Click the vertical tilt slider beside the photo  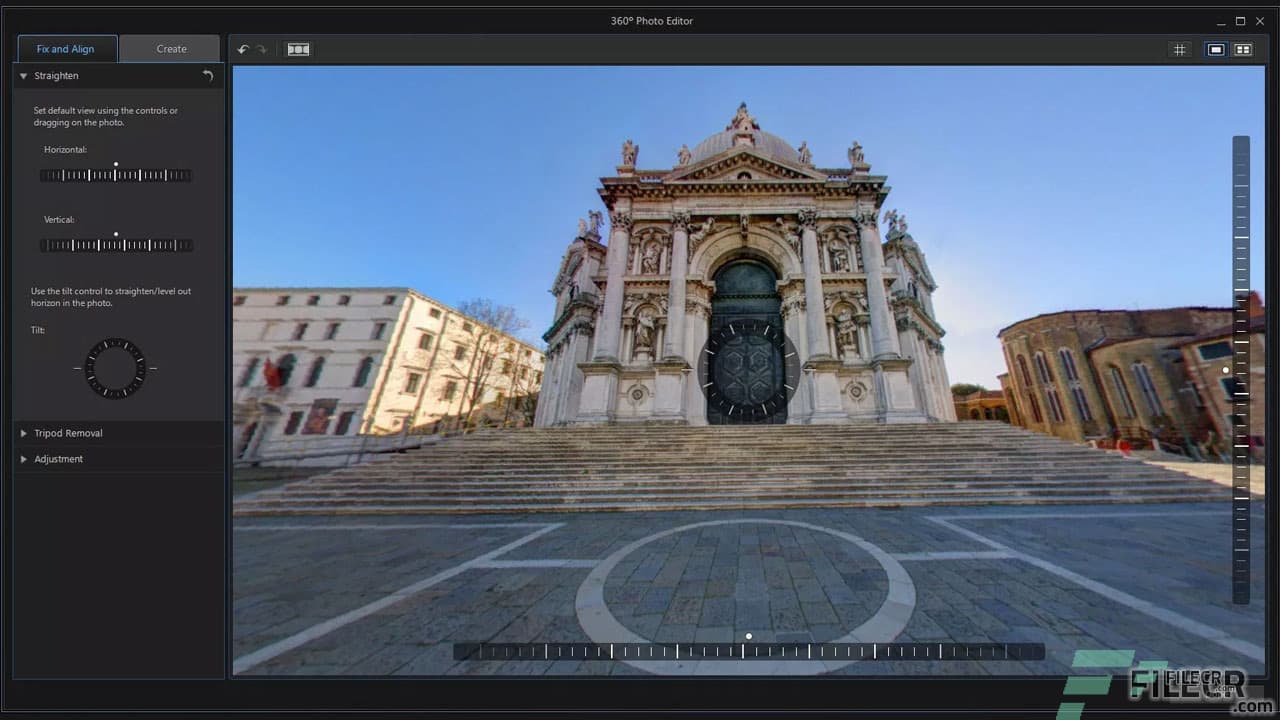pos(1240,370)
